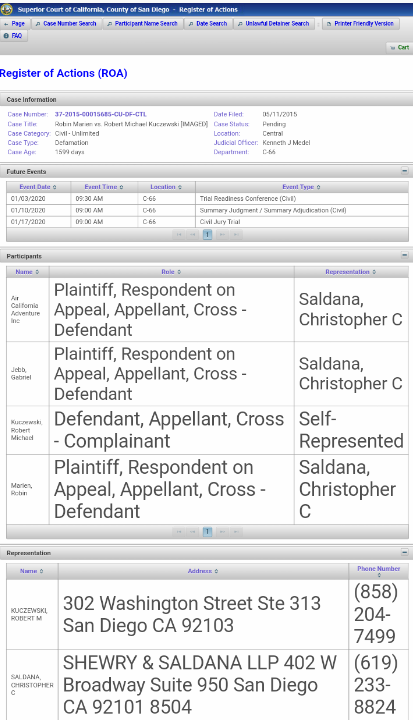Collapse the Future Events panel
Viewport: 413px width, 720px height.
(404, 171)
